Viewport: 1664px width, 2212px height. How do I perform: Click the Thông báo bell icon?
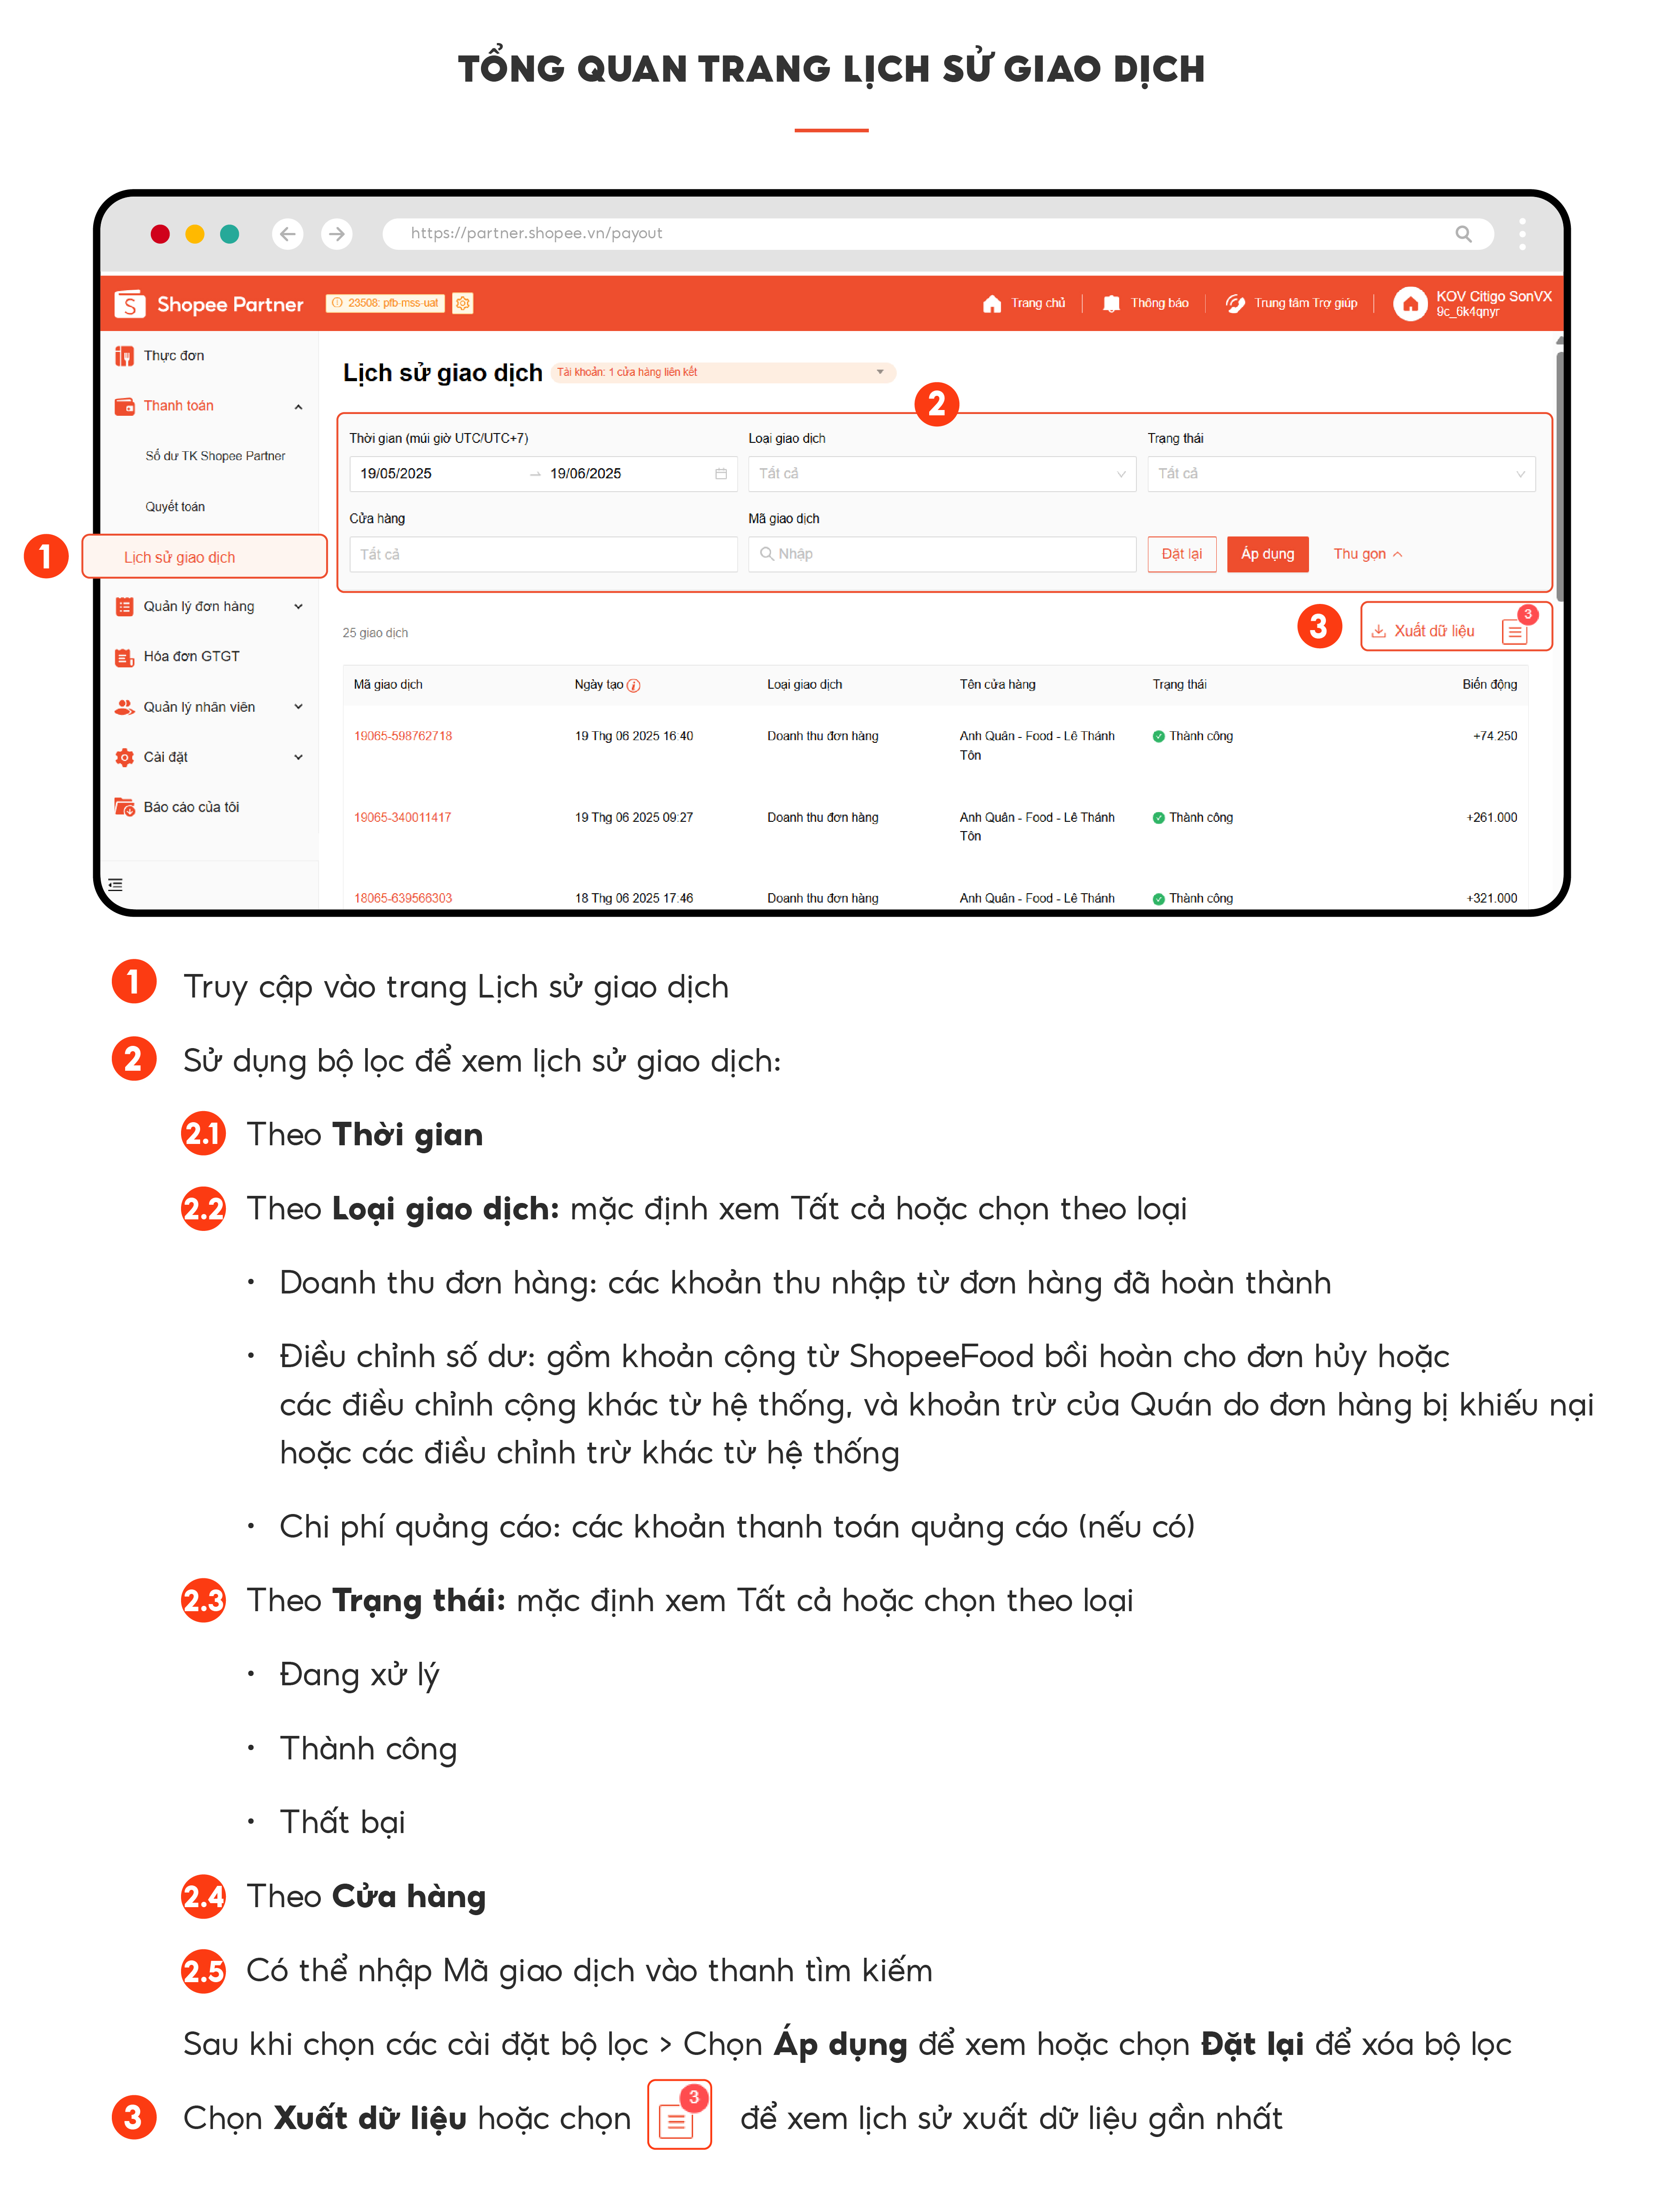(1111, 303)
